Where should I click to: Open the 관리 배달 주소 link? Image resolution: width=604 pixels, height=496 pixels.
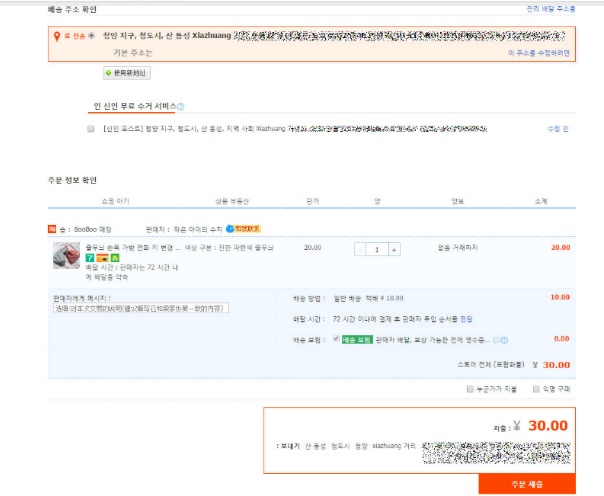coord(551,9)
